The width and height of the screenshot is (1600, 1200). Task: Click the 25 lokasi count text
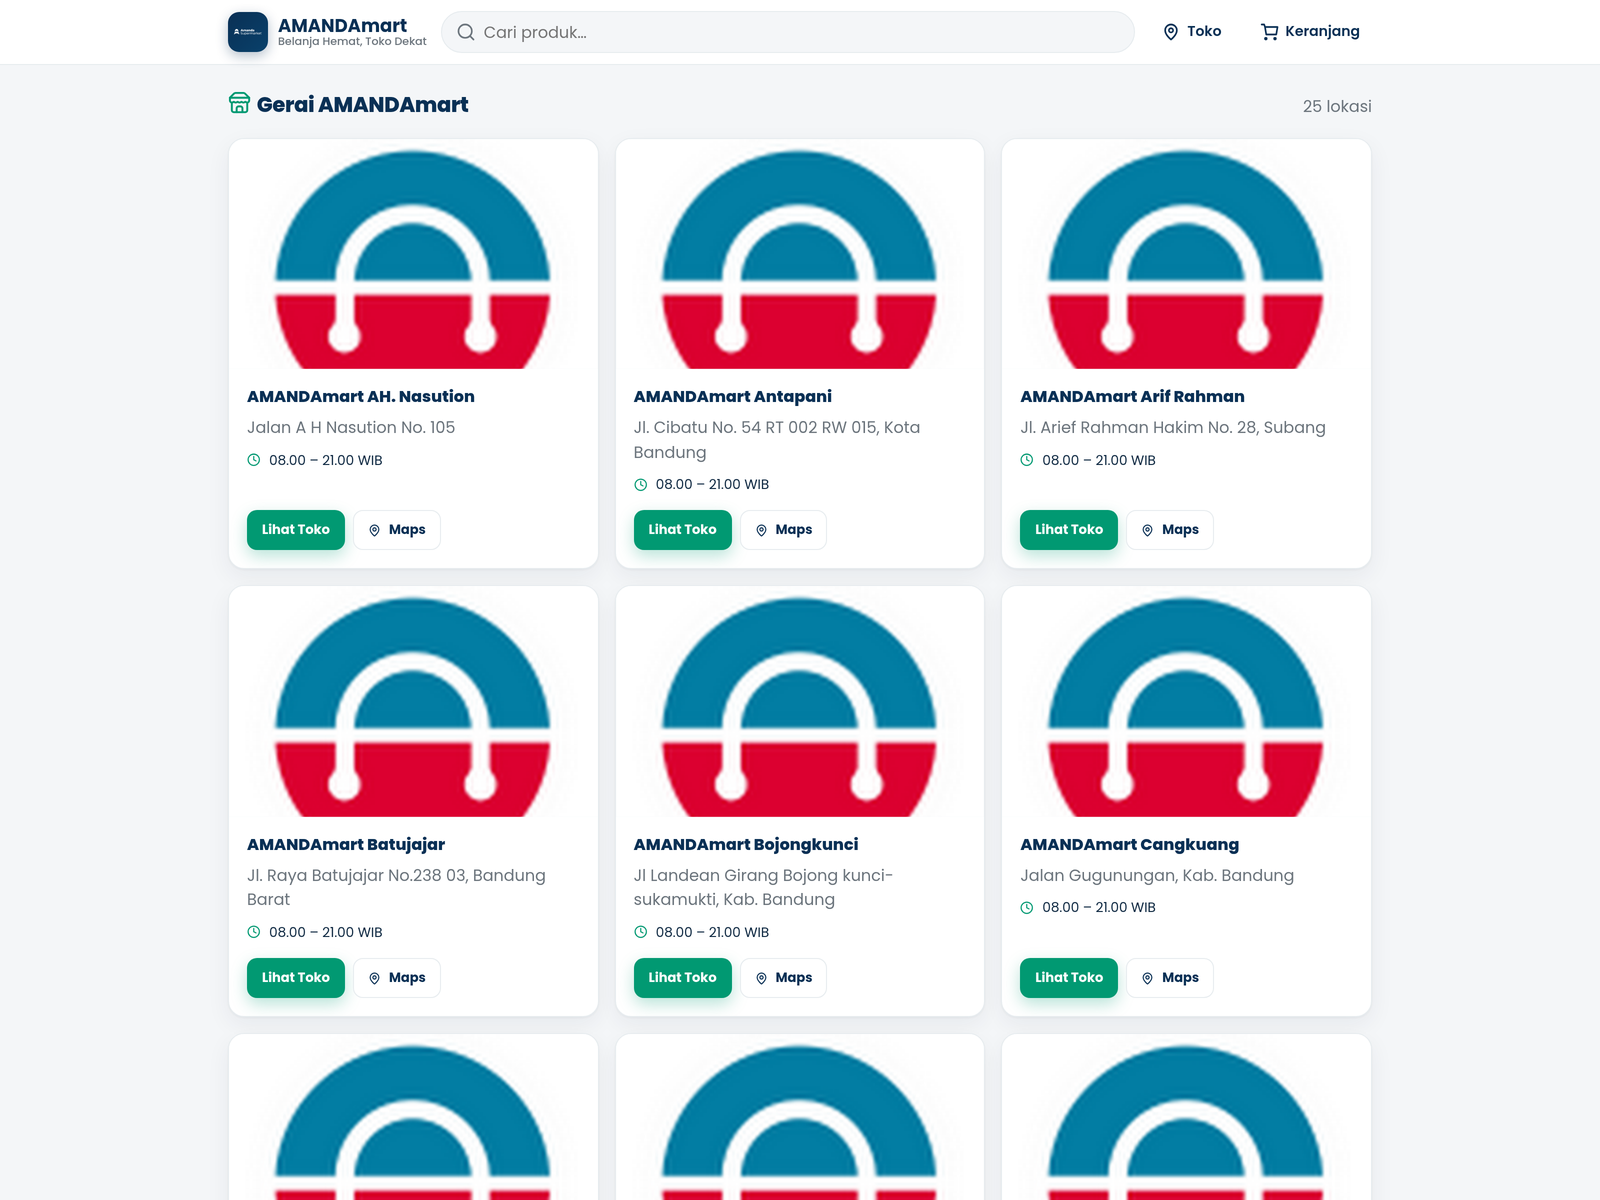(1337, 106)
